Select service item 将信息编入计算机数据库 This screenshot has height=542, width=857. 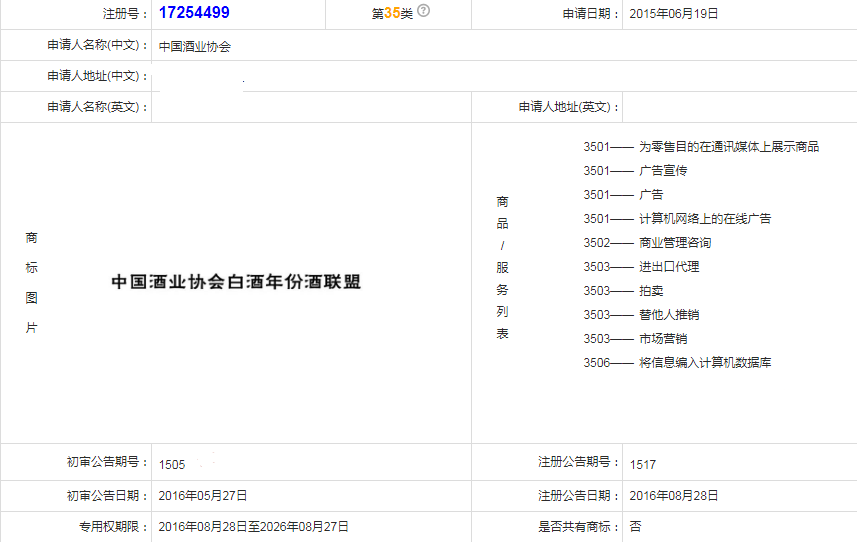[705, 362]
